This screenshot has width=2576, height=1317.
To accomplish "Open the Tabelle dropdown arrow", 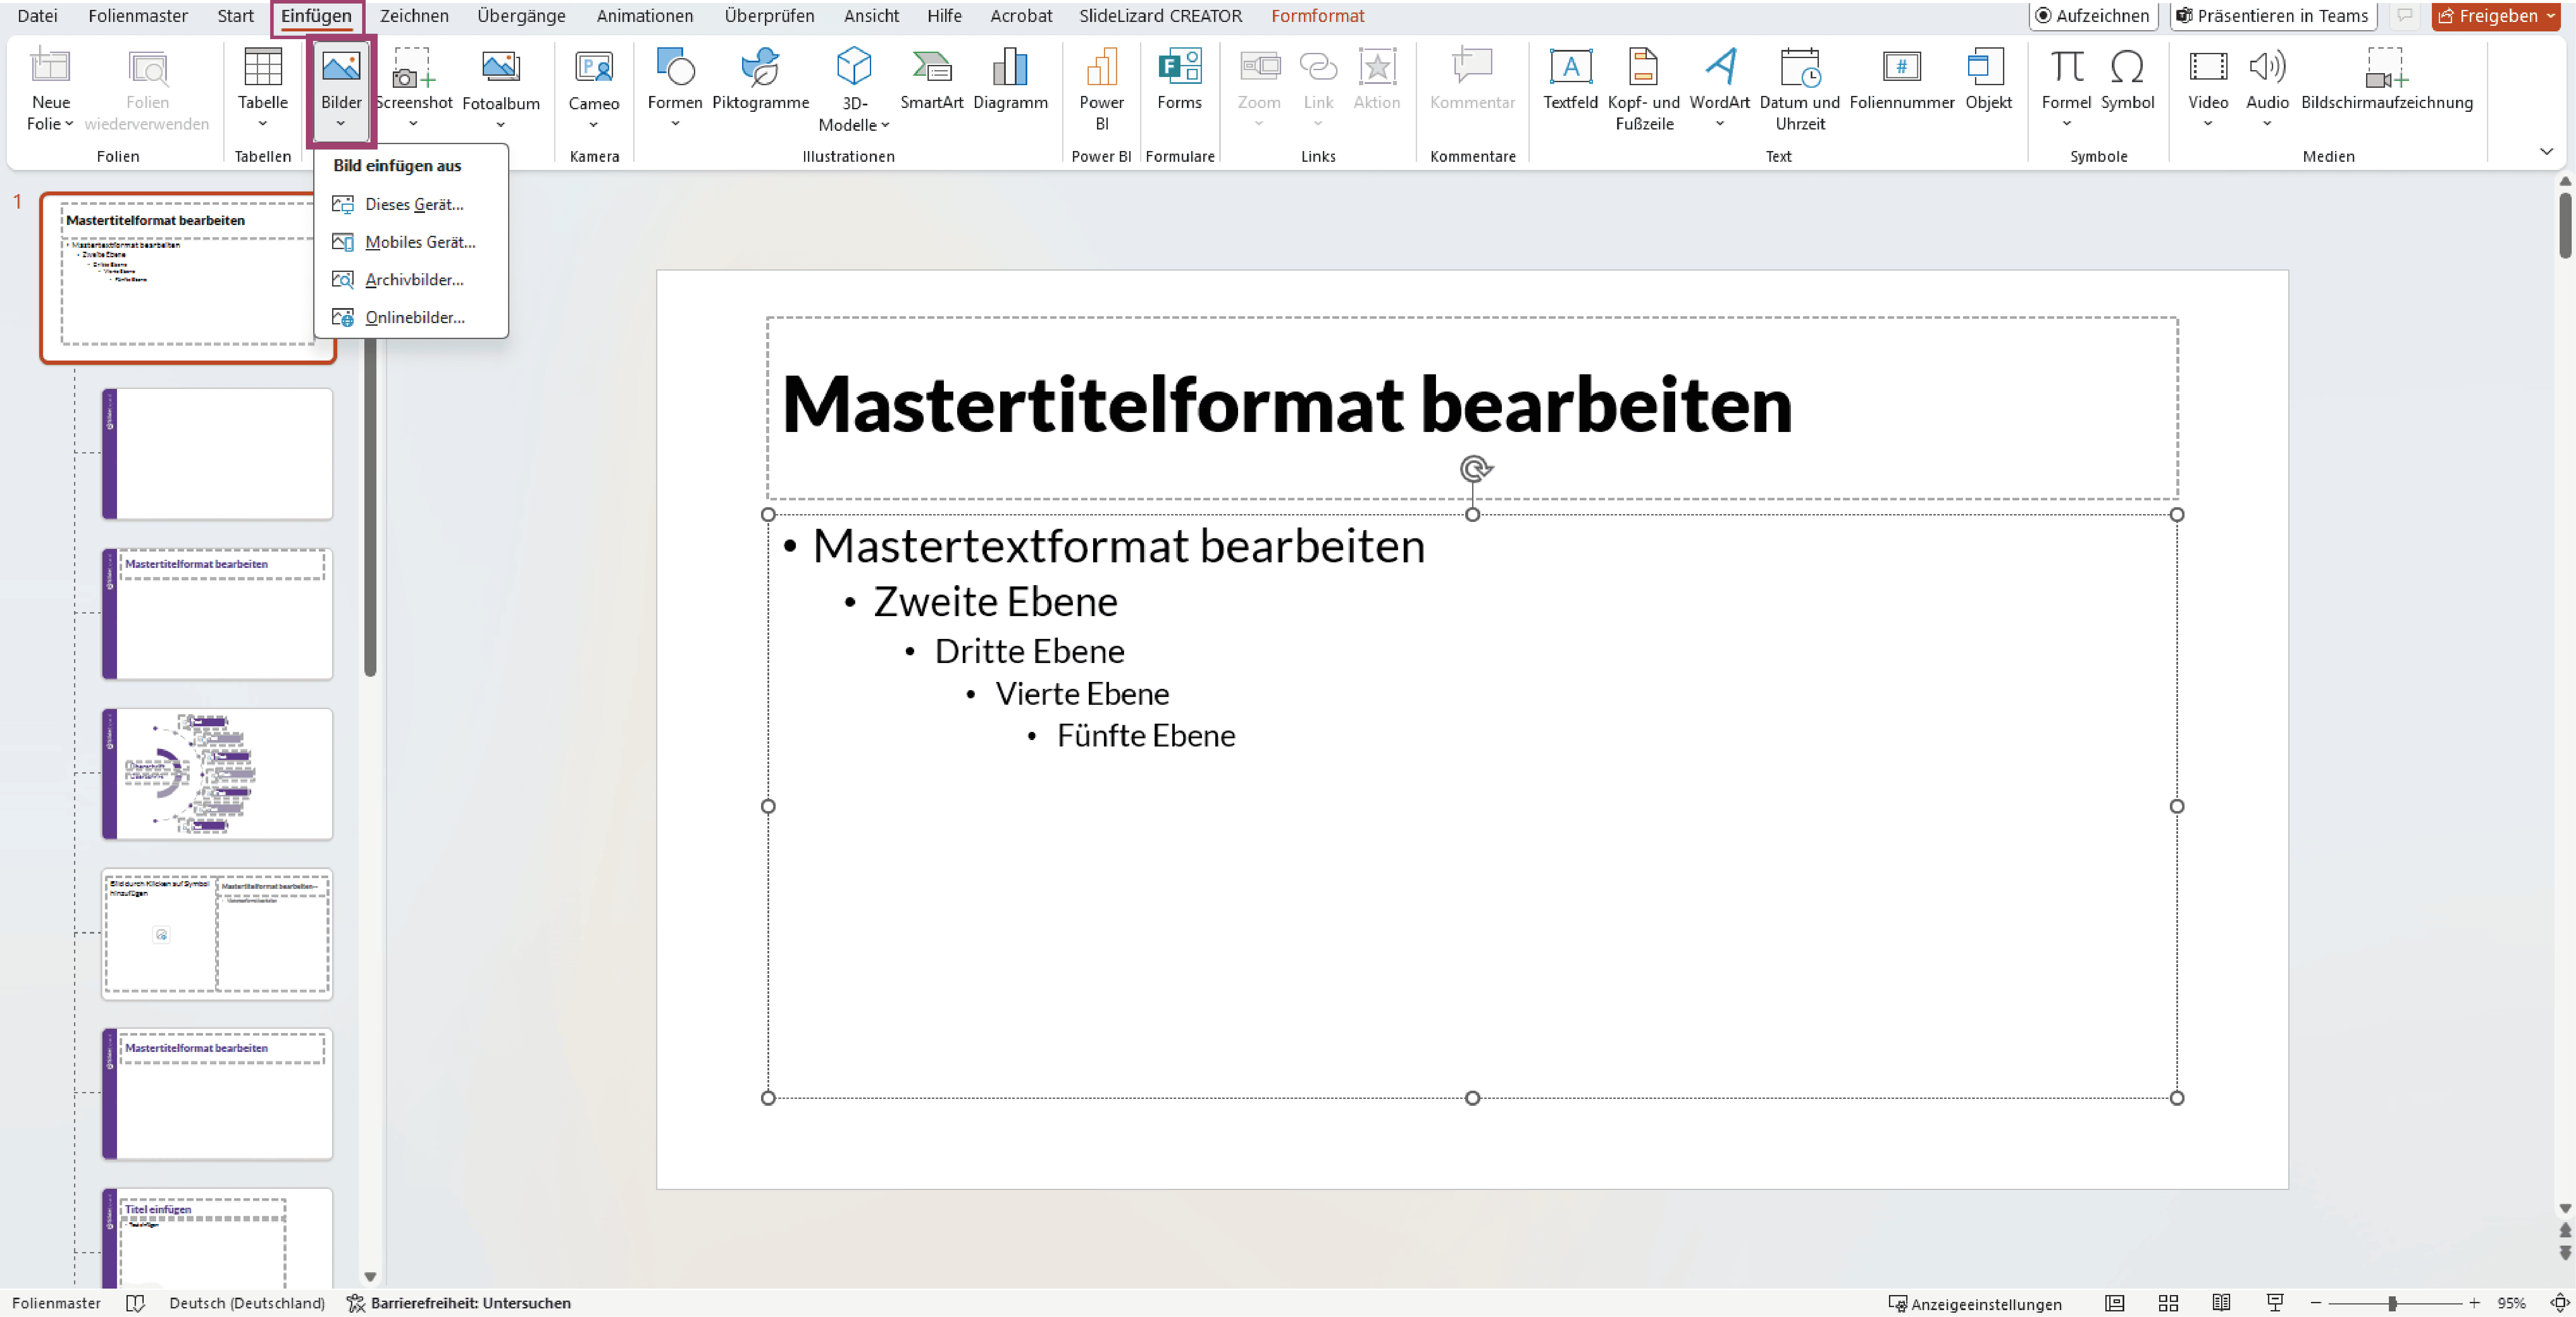I will coord(263,124).
